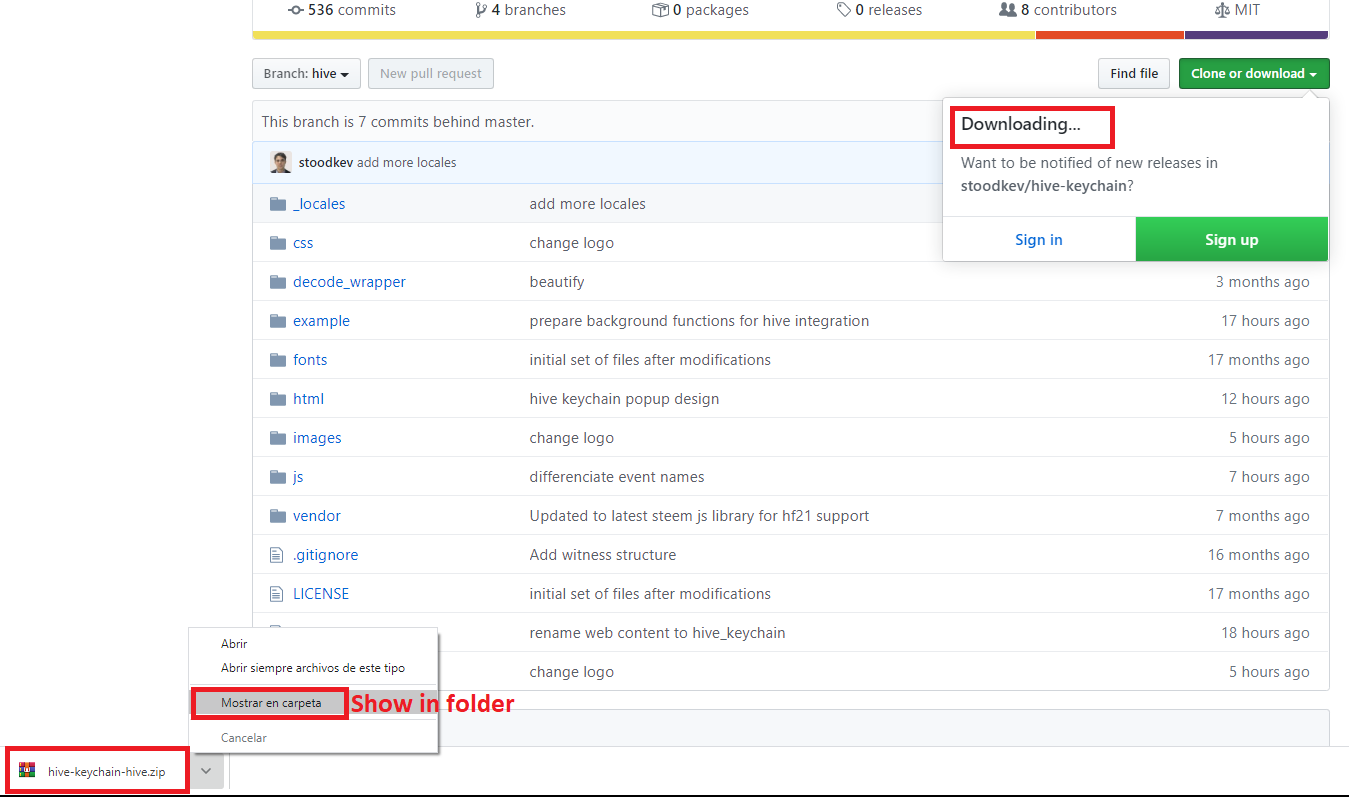Open 'prepare background functions for hive integration' commit
The height and width of the screenshot is (797, 1349).
tap(699, 321)
